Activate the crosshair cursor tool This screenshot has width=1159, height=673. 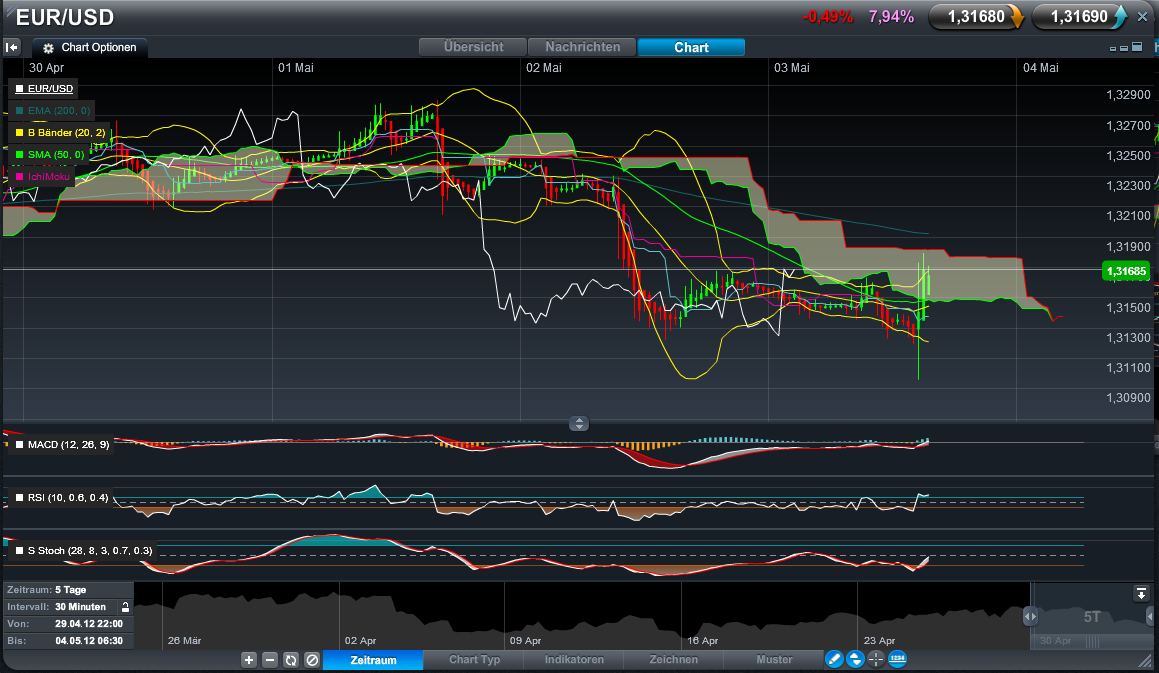(x=876, y=659)
